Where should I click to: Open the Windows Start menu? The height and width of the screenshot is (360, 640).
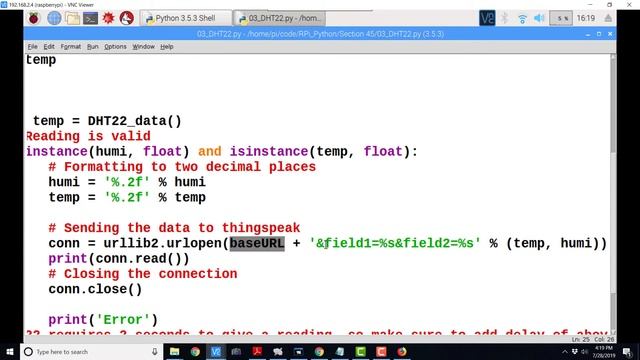click(10, 351)
